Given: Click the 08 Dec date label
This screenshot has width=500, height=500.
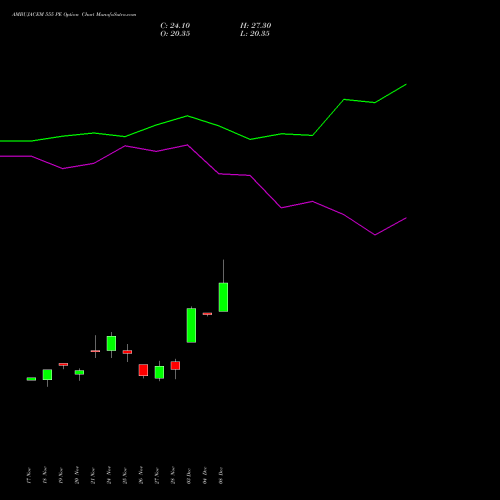Looking at the screenshot, I should click(x=221, y=475).
